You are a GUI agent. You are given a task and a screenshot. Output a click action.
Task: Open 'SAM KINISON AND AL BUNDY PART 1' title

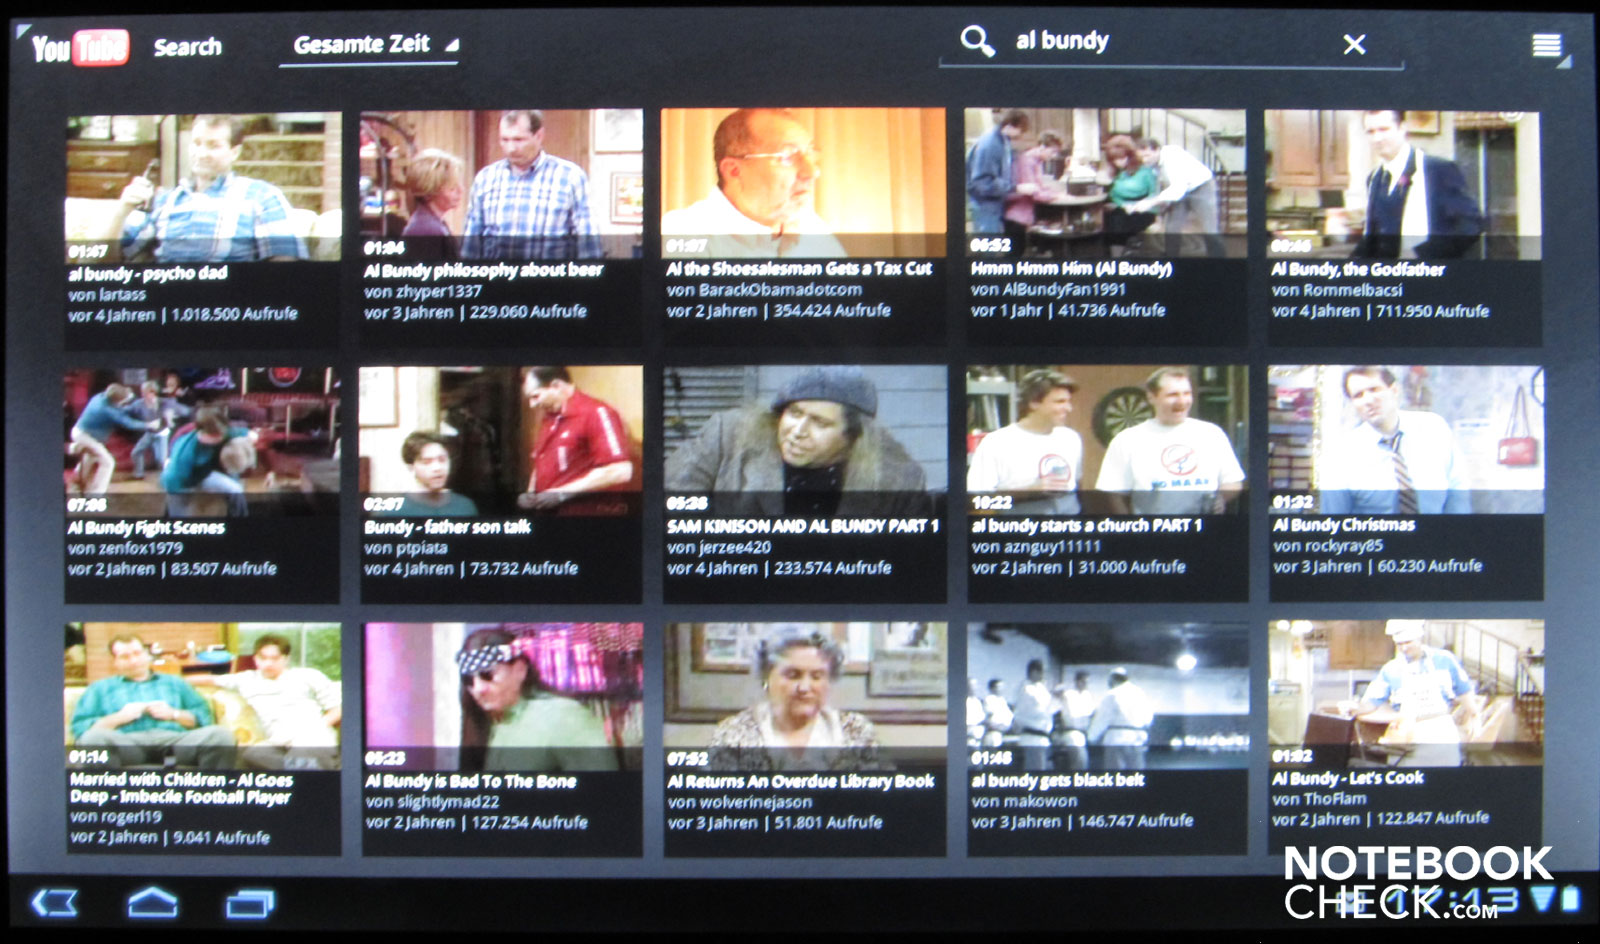(803, 526)
